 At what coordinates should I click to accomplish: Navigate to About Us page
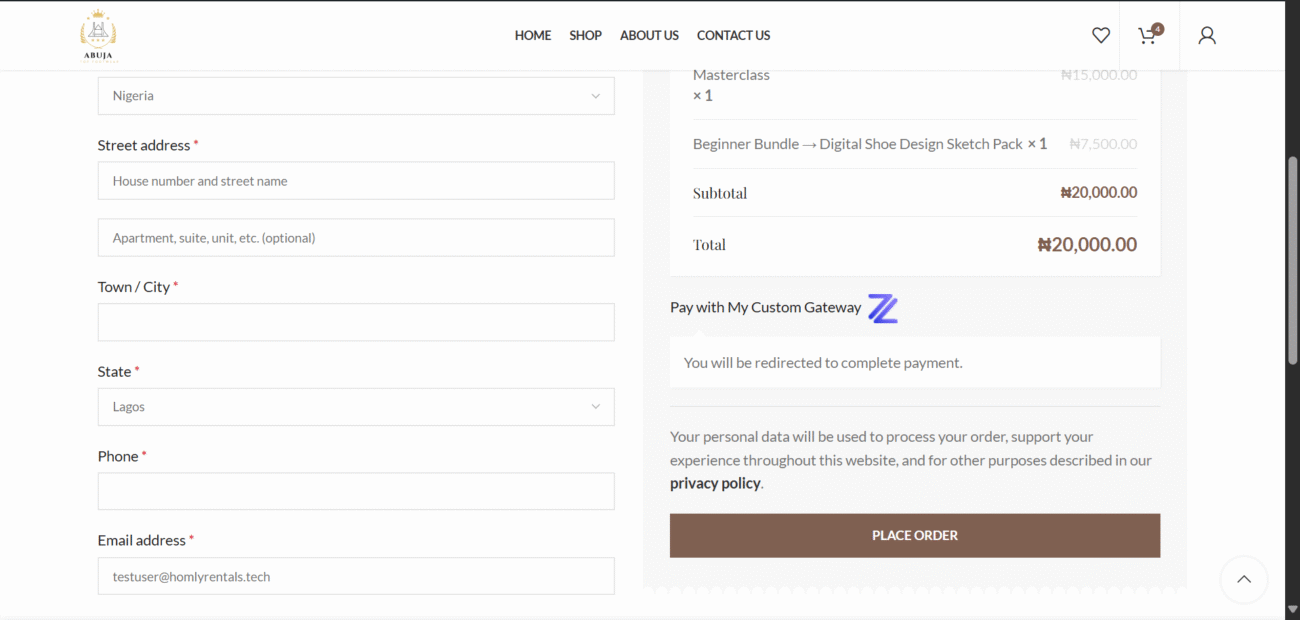click(649, 35)
